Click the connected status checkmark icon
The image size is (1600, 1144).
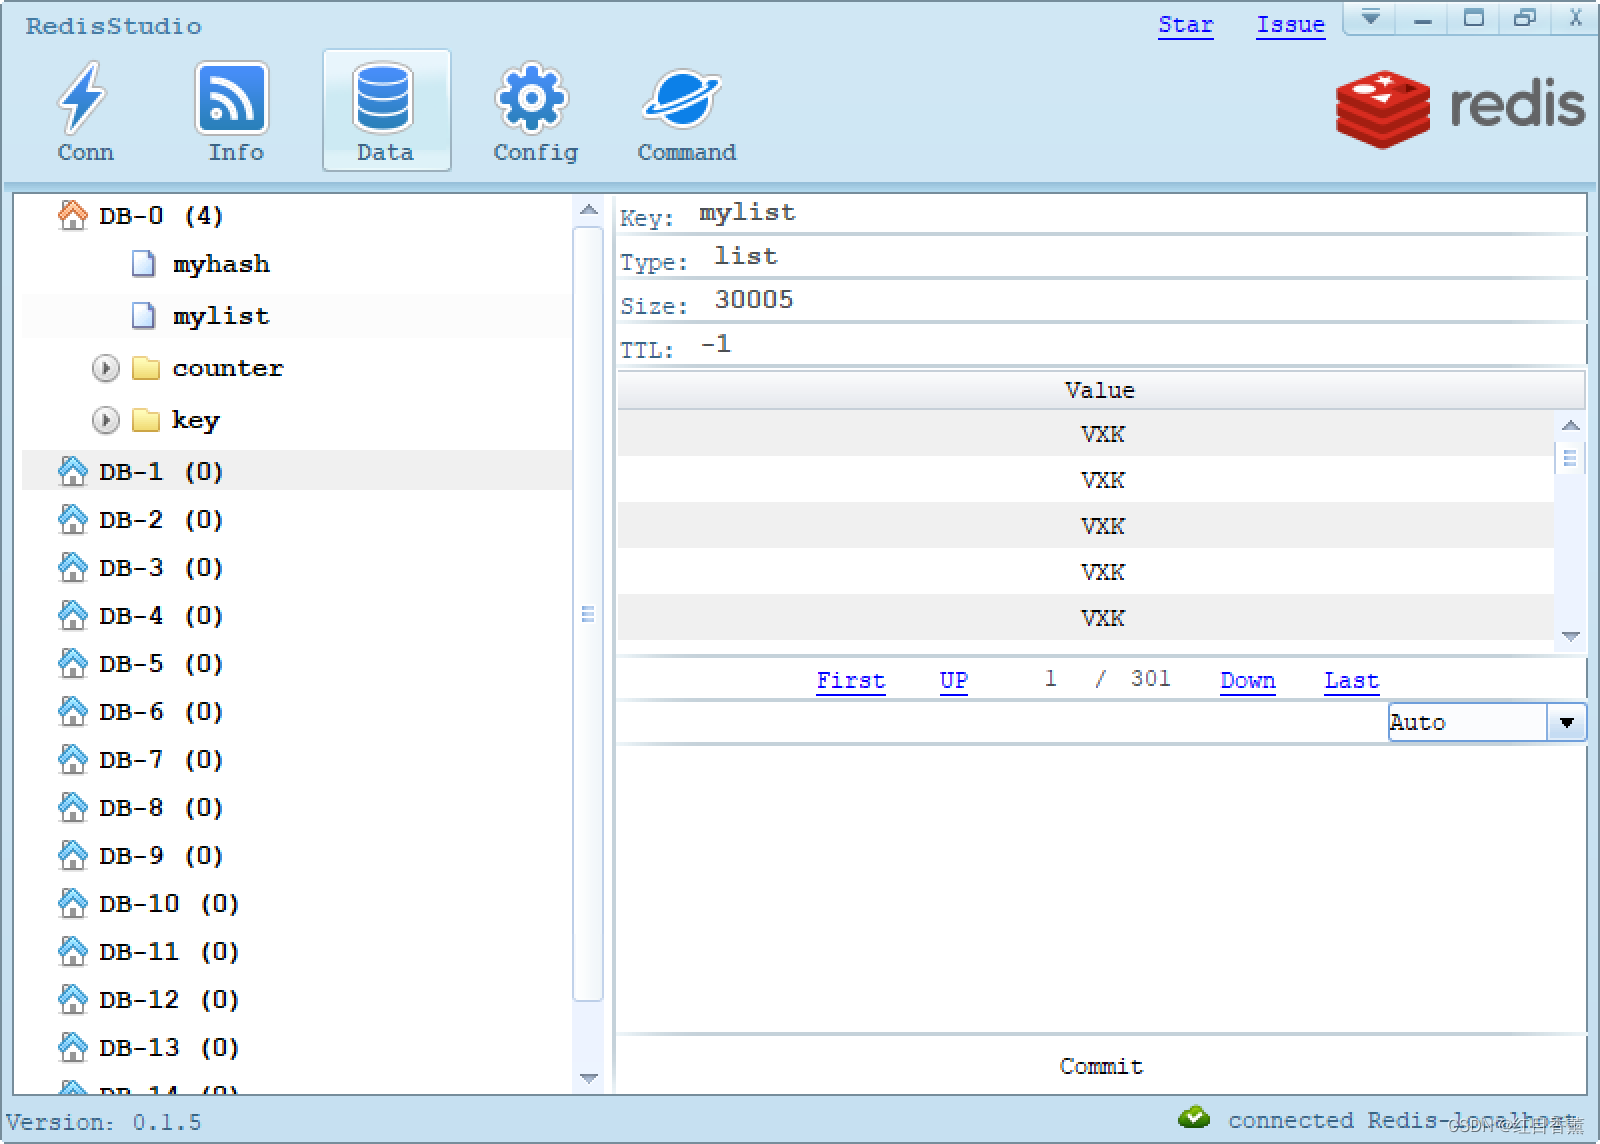tap(1194, 1118)
